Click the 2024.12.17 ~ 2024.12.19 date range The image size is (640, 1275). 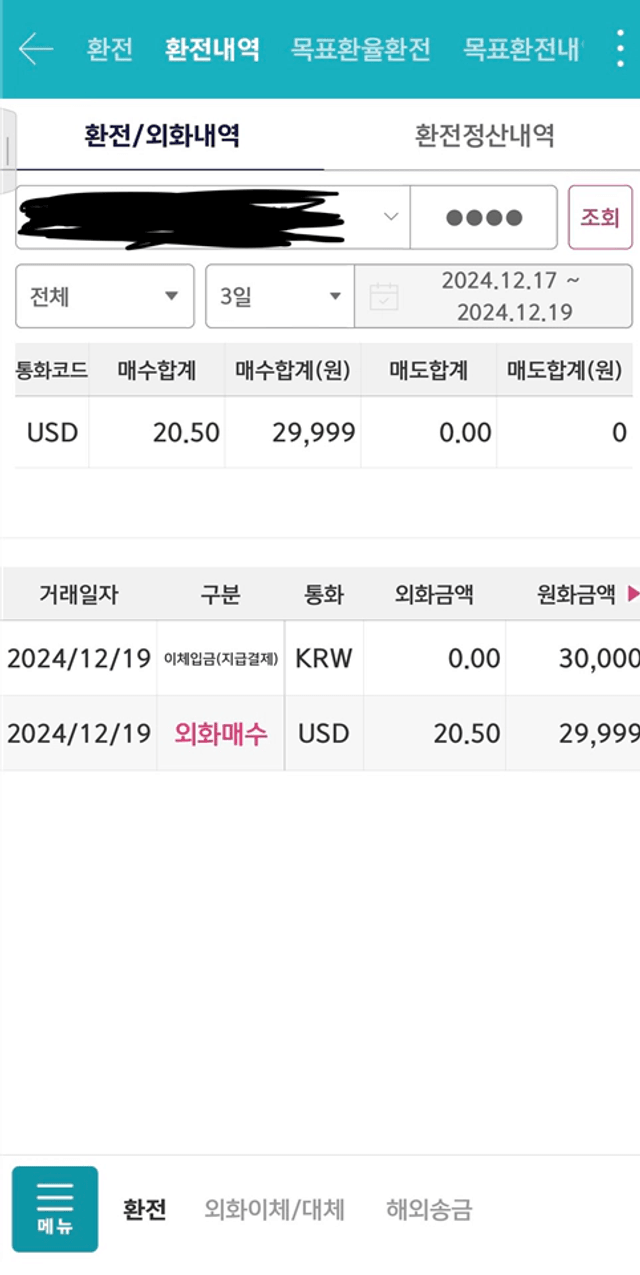[x=509, y=296]
